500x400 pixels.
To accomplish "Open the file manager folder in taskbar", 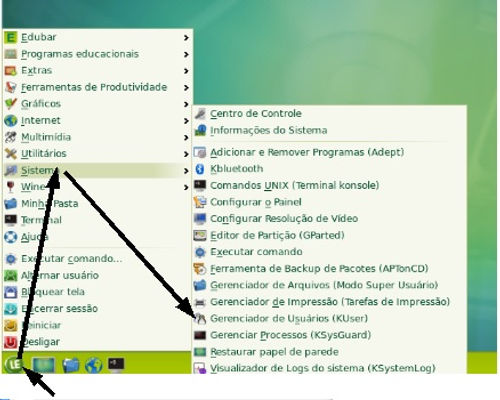I will [x=71, y=365].
